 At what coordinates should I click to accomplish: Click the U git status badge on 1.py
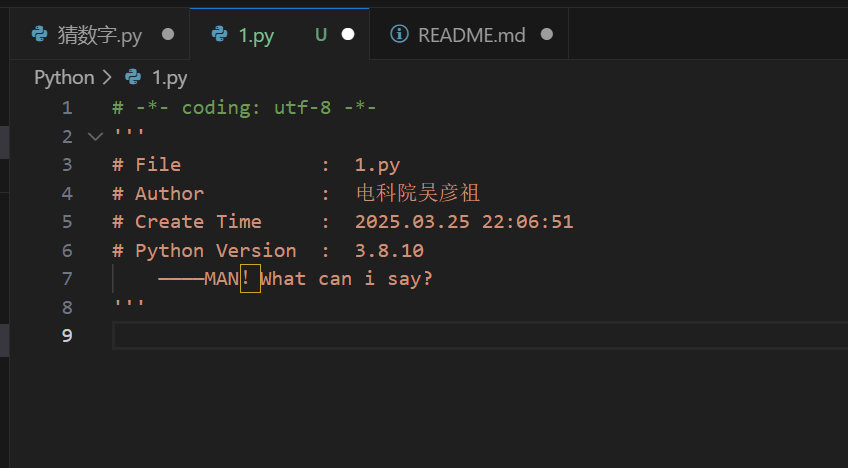click(x=321, y=35)
